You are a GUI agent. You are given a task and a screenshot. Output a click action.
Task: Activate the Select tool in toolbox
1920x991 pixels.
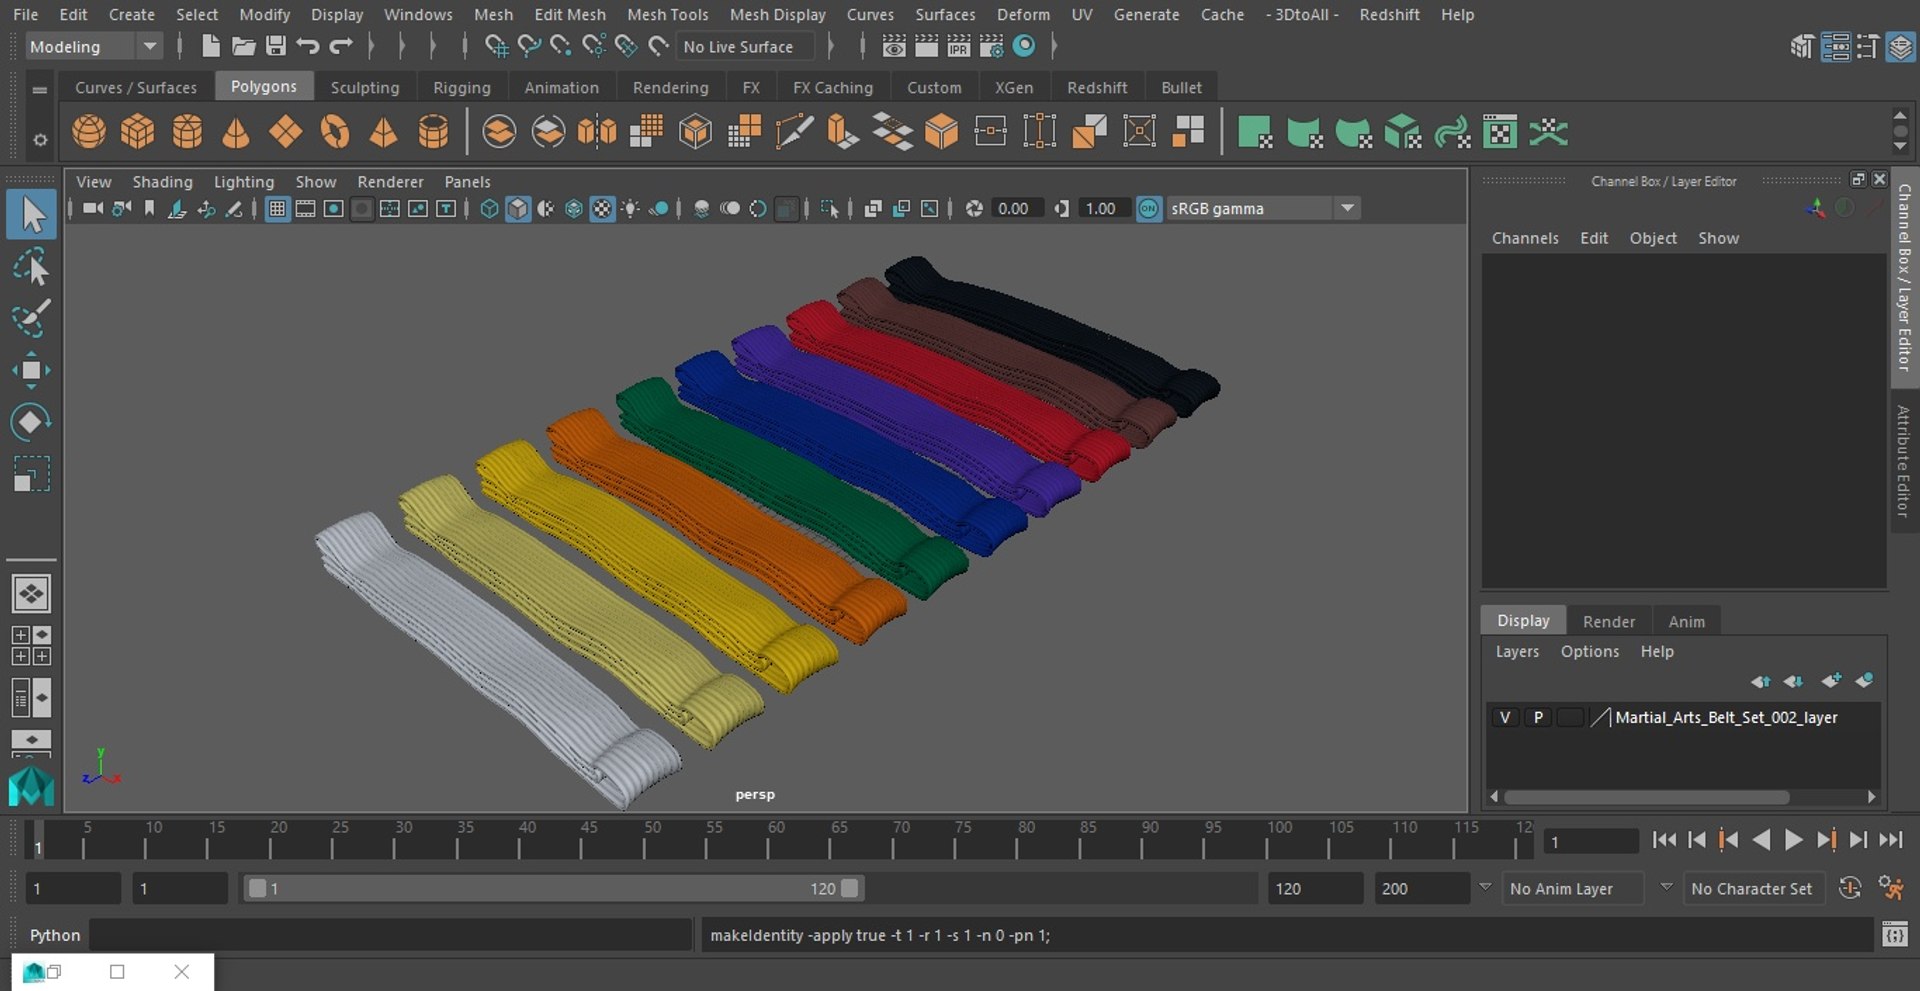(x=31, y=215)
